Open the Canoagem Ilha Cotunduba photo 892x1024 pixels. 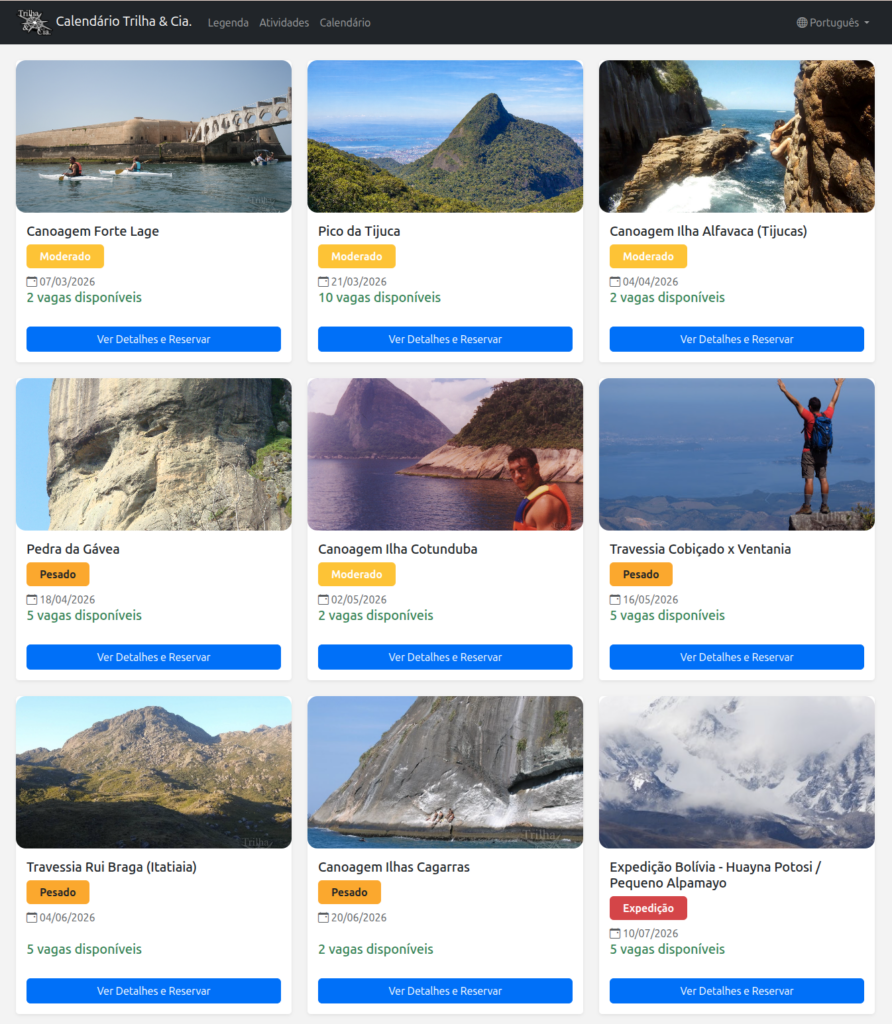[445, 454]
